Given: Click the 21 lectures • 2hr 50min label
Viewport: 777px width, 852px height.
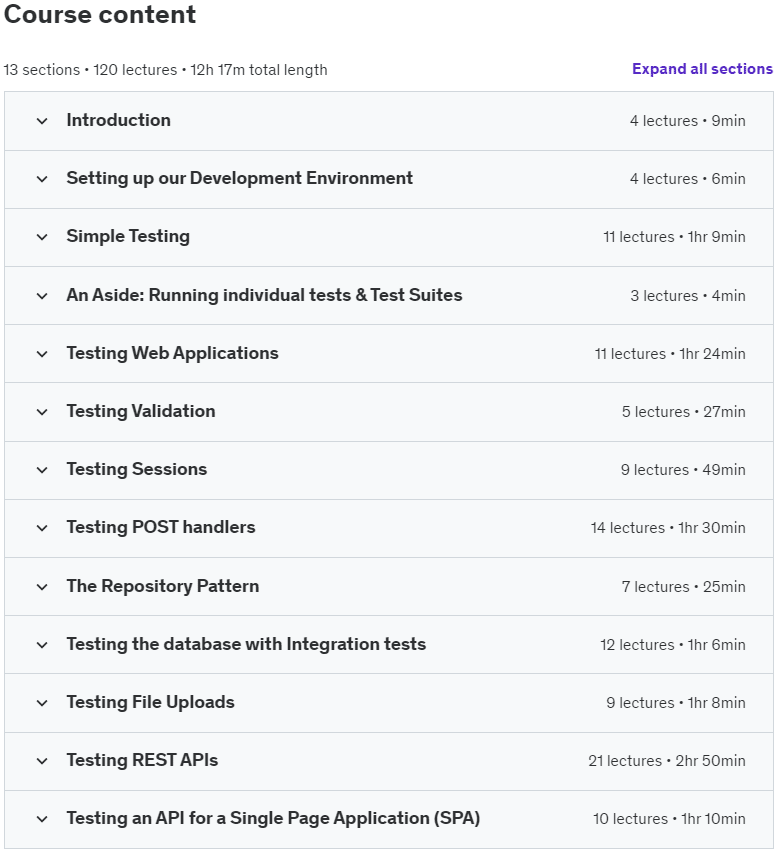Looking at the screenshot, I should coord(667,761).
